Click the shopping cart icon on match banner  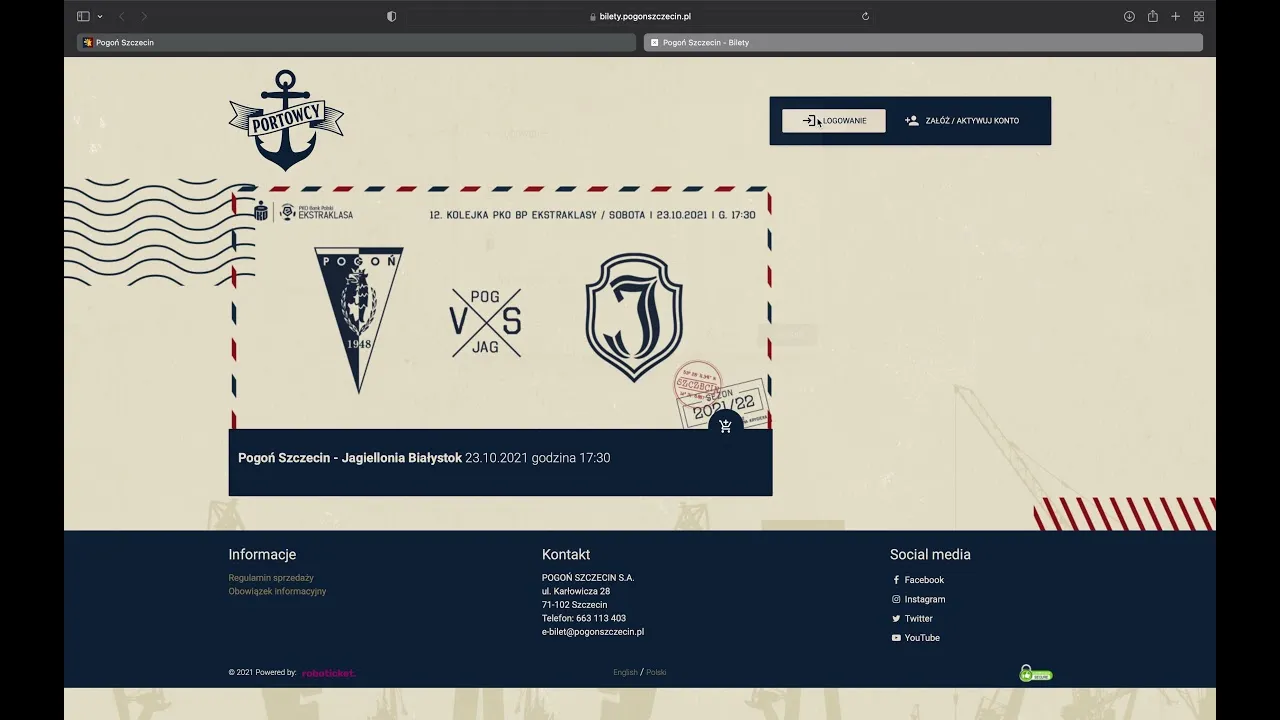click(725, 426)
